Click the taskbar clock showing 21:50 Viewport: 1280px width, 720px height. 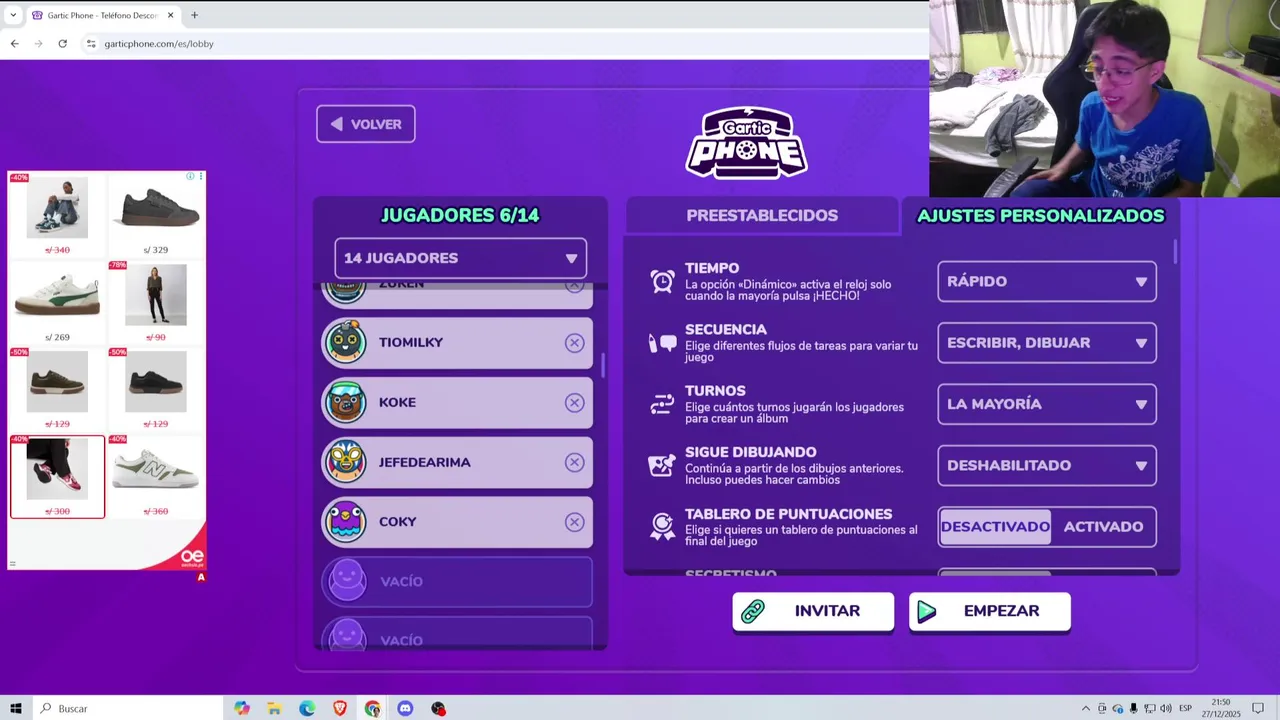(1220, 708)
